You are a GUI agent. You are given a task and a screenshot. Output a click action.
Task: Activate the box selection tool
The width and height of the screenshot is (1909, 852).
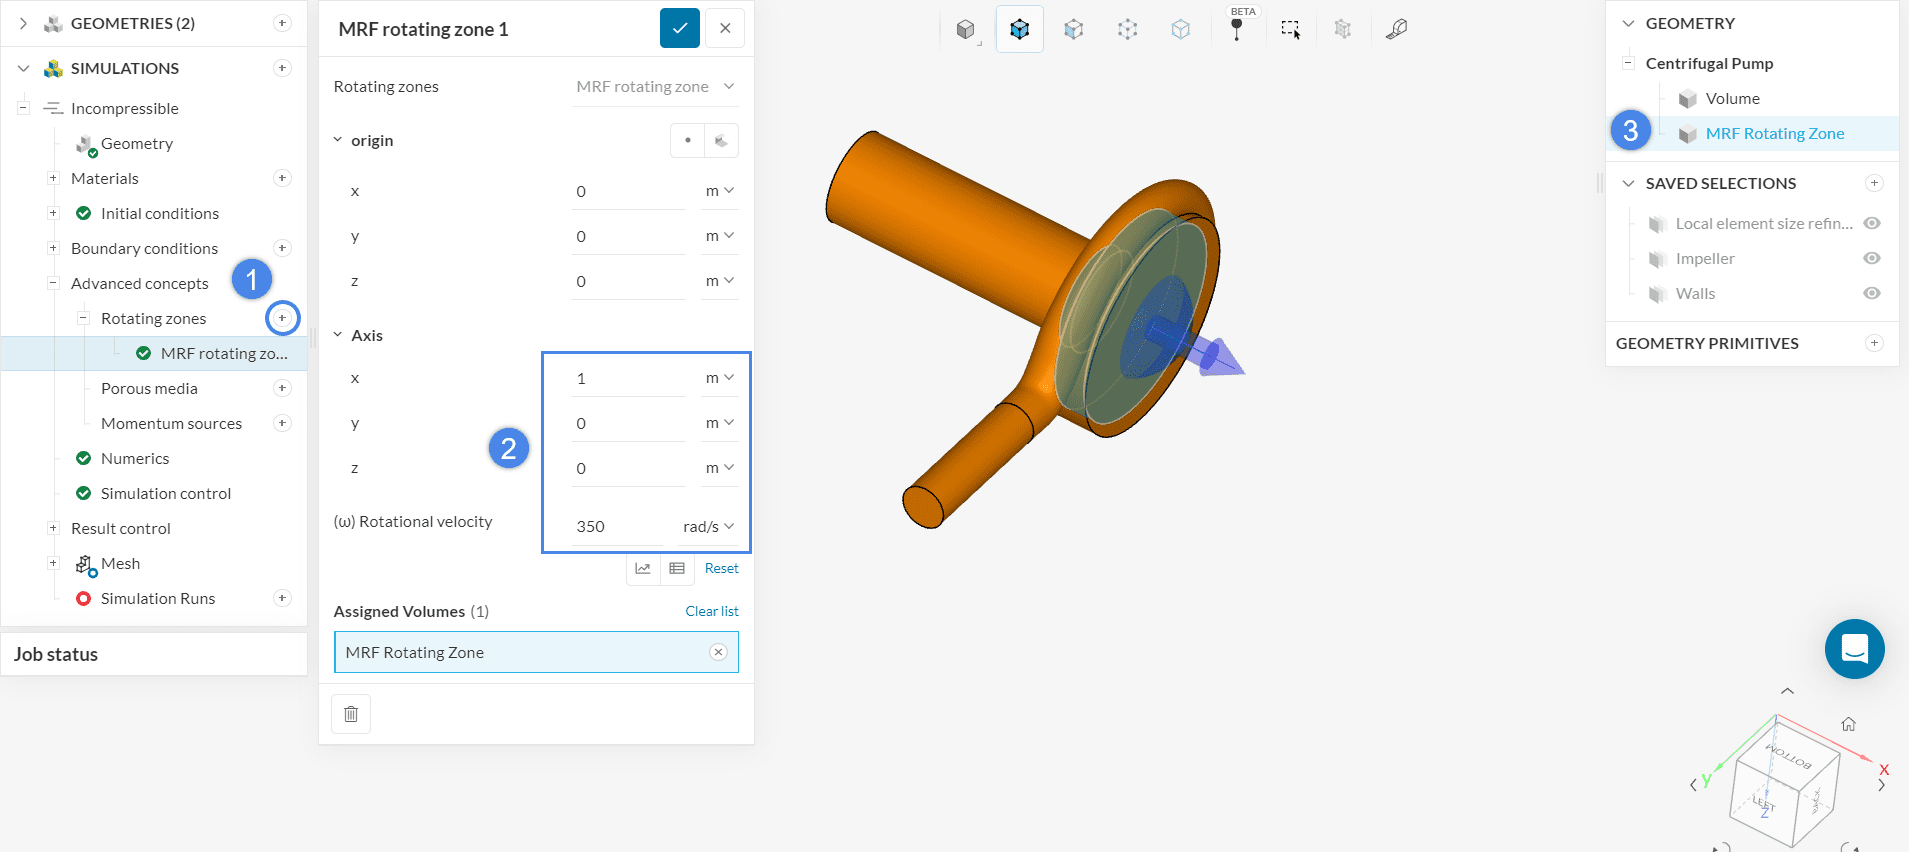click(x=1290, y=29)
